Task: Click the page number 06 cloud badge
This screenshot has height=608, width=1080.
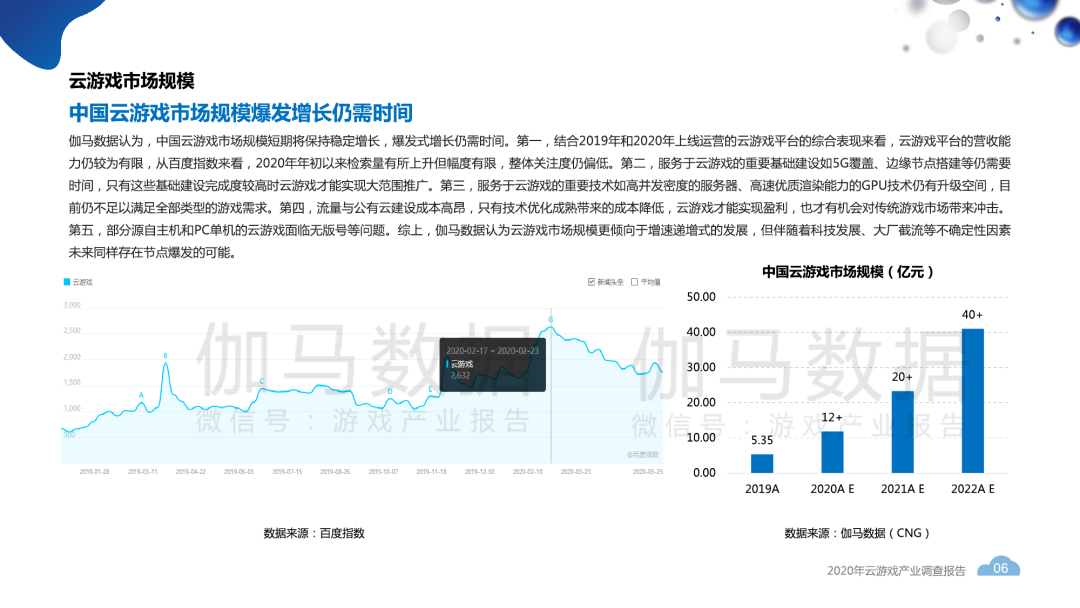Action: [1000, 568]
